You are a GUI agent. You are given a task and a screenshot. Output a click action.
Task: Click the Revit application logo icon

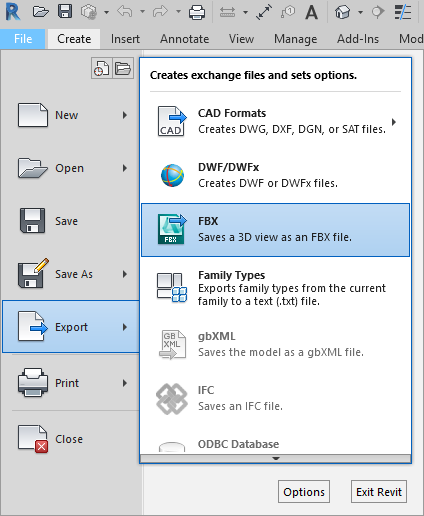click(13, 12)
